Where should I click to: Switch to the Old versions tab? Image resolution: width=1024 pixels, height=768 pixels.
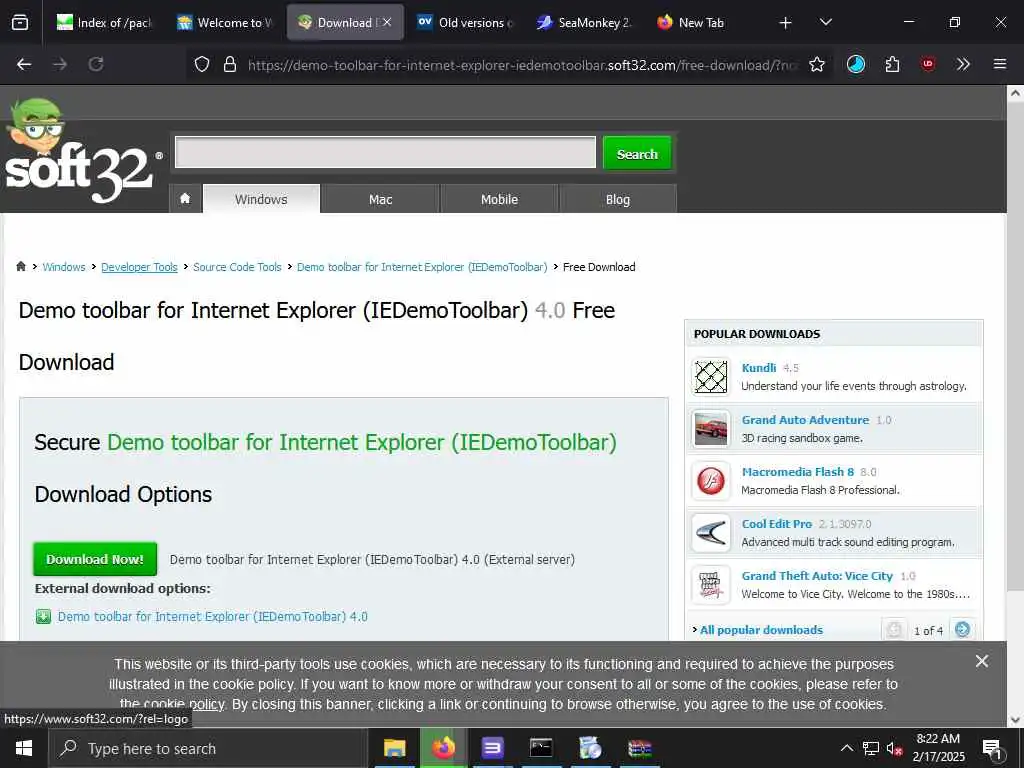click(x=464, y=23)
